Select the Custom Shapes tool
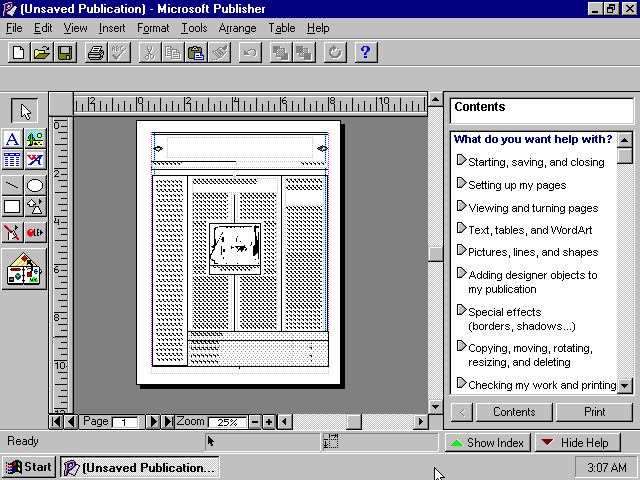Screen dimensions: 640x480 pos(35,207)
